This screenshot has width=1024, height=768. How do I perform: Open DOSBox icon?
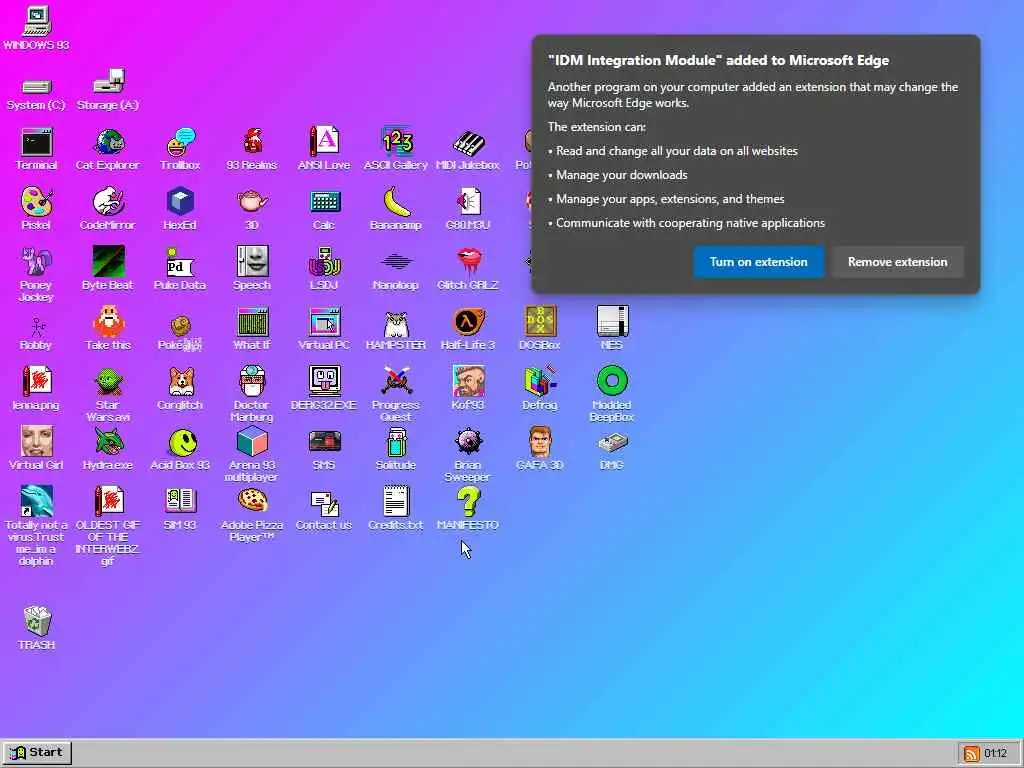(540, 322)
